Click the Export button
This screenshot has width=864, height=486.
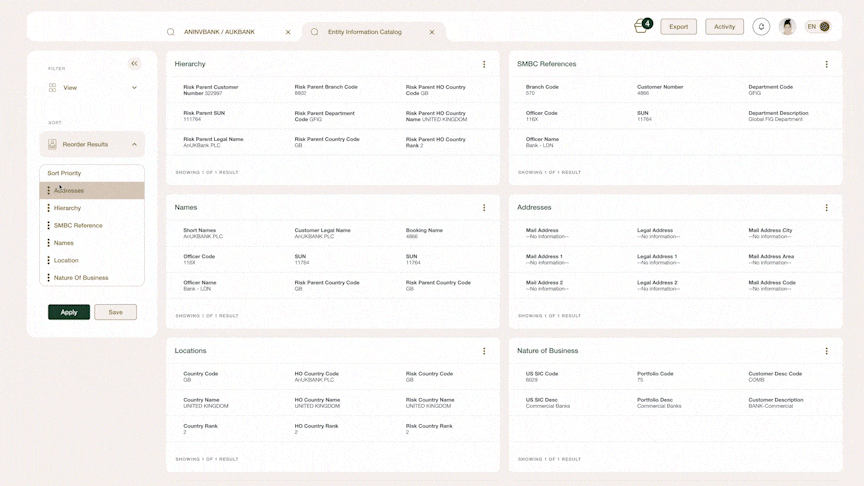tap(678, 26)
